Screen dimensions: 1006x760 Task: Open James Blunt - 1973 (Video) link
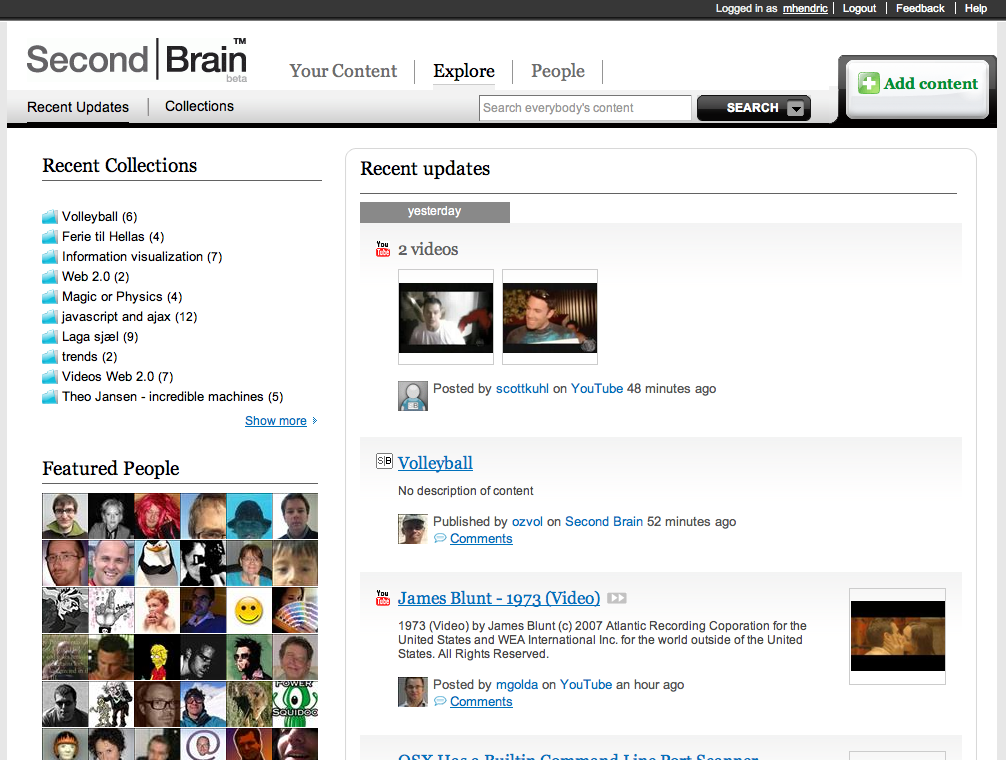pyautogui.click(x=499, y=598)
